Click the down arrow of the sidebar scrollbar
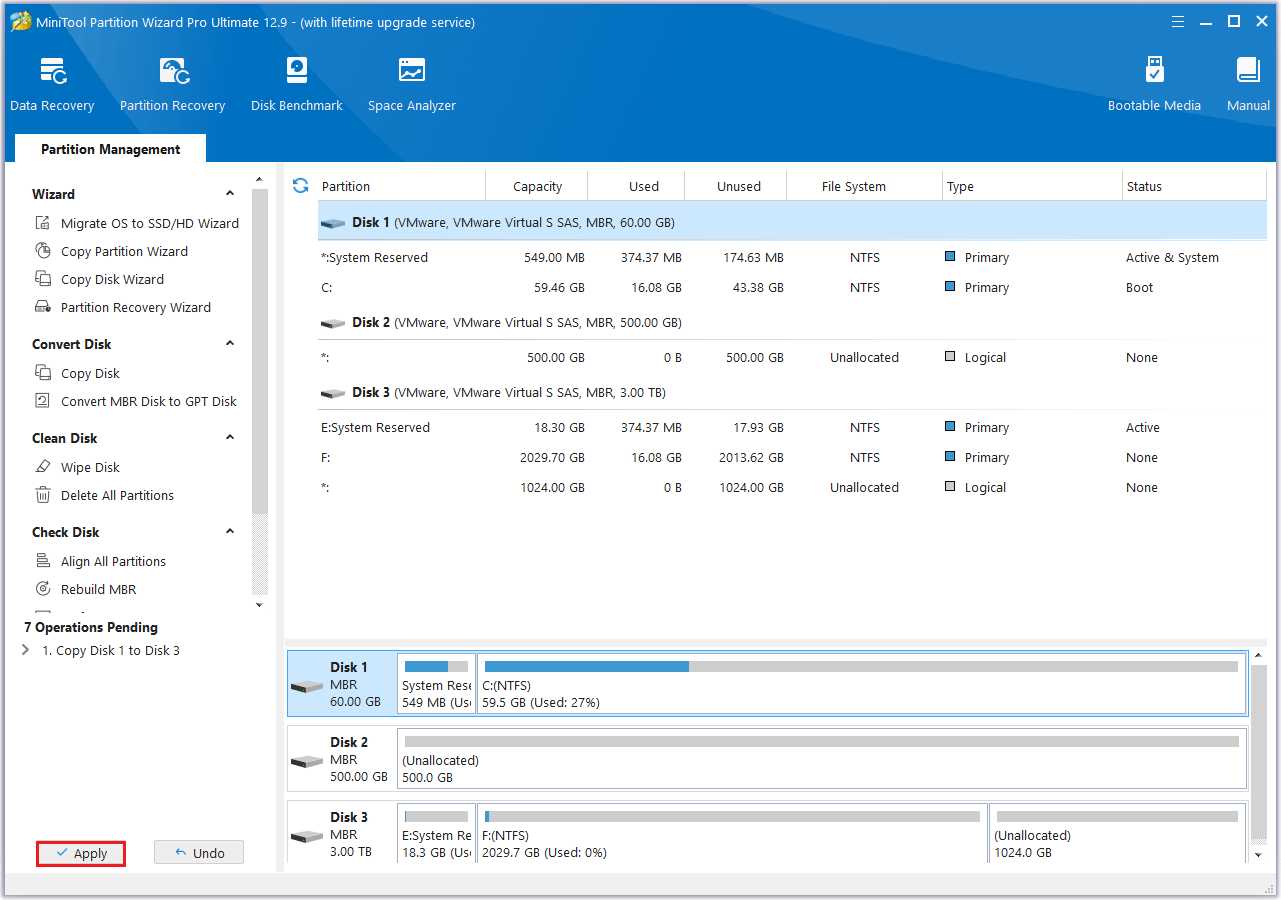Screen dimensions: 1281x900 pos(260,605)
